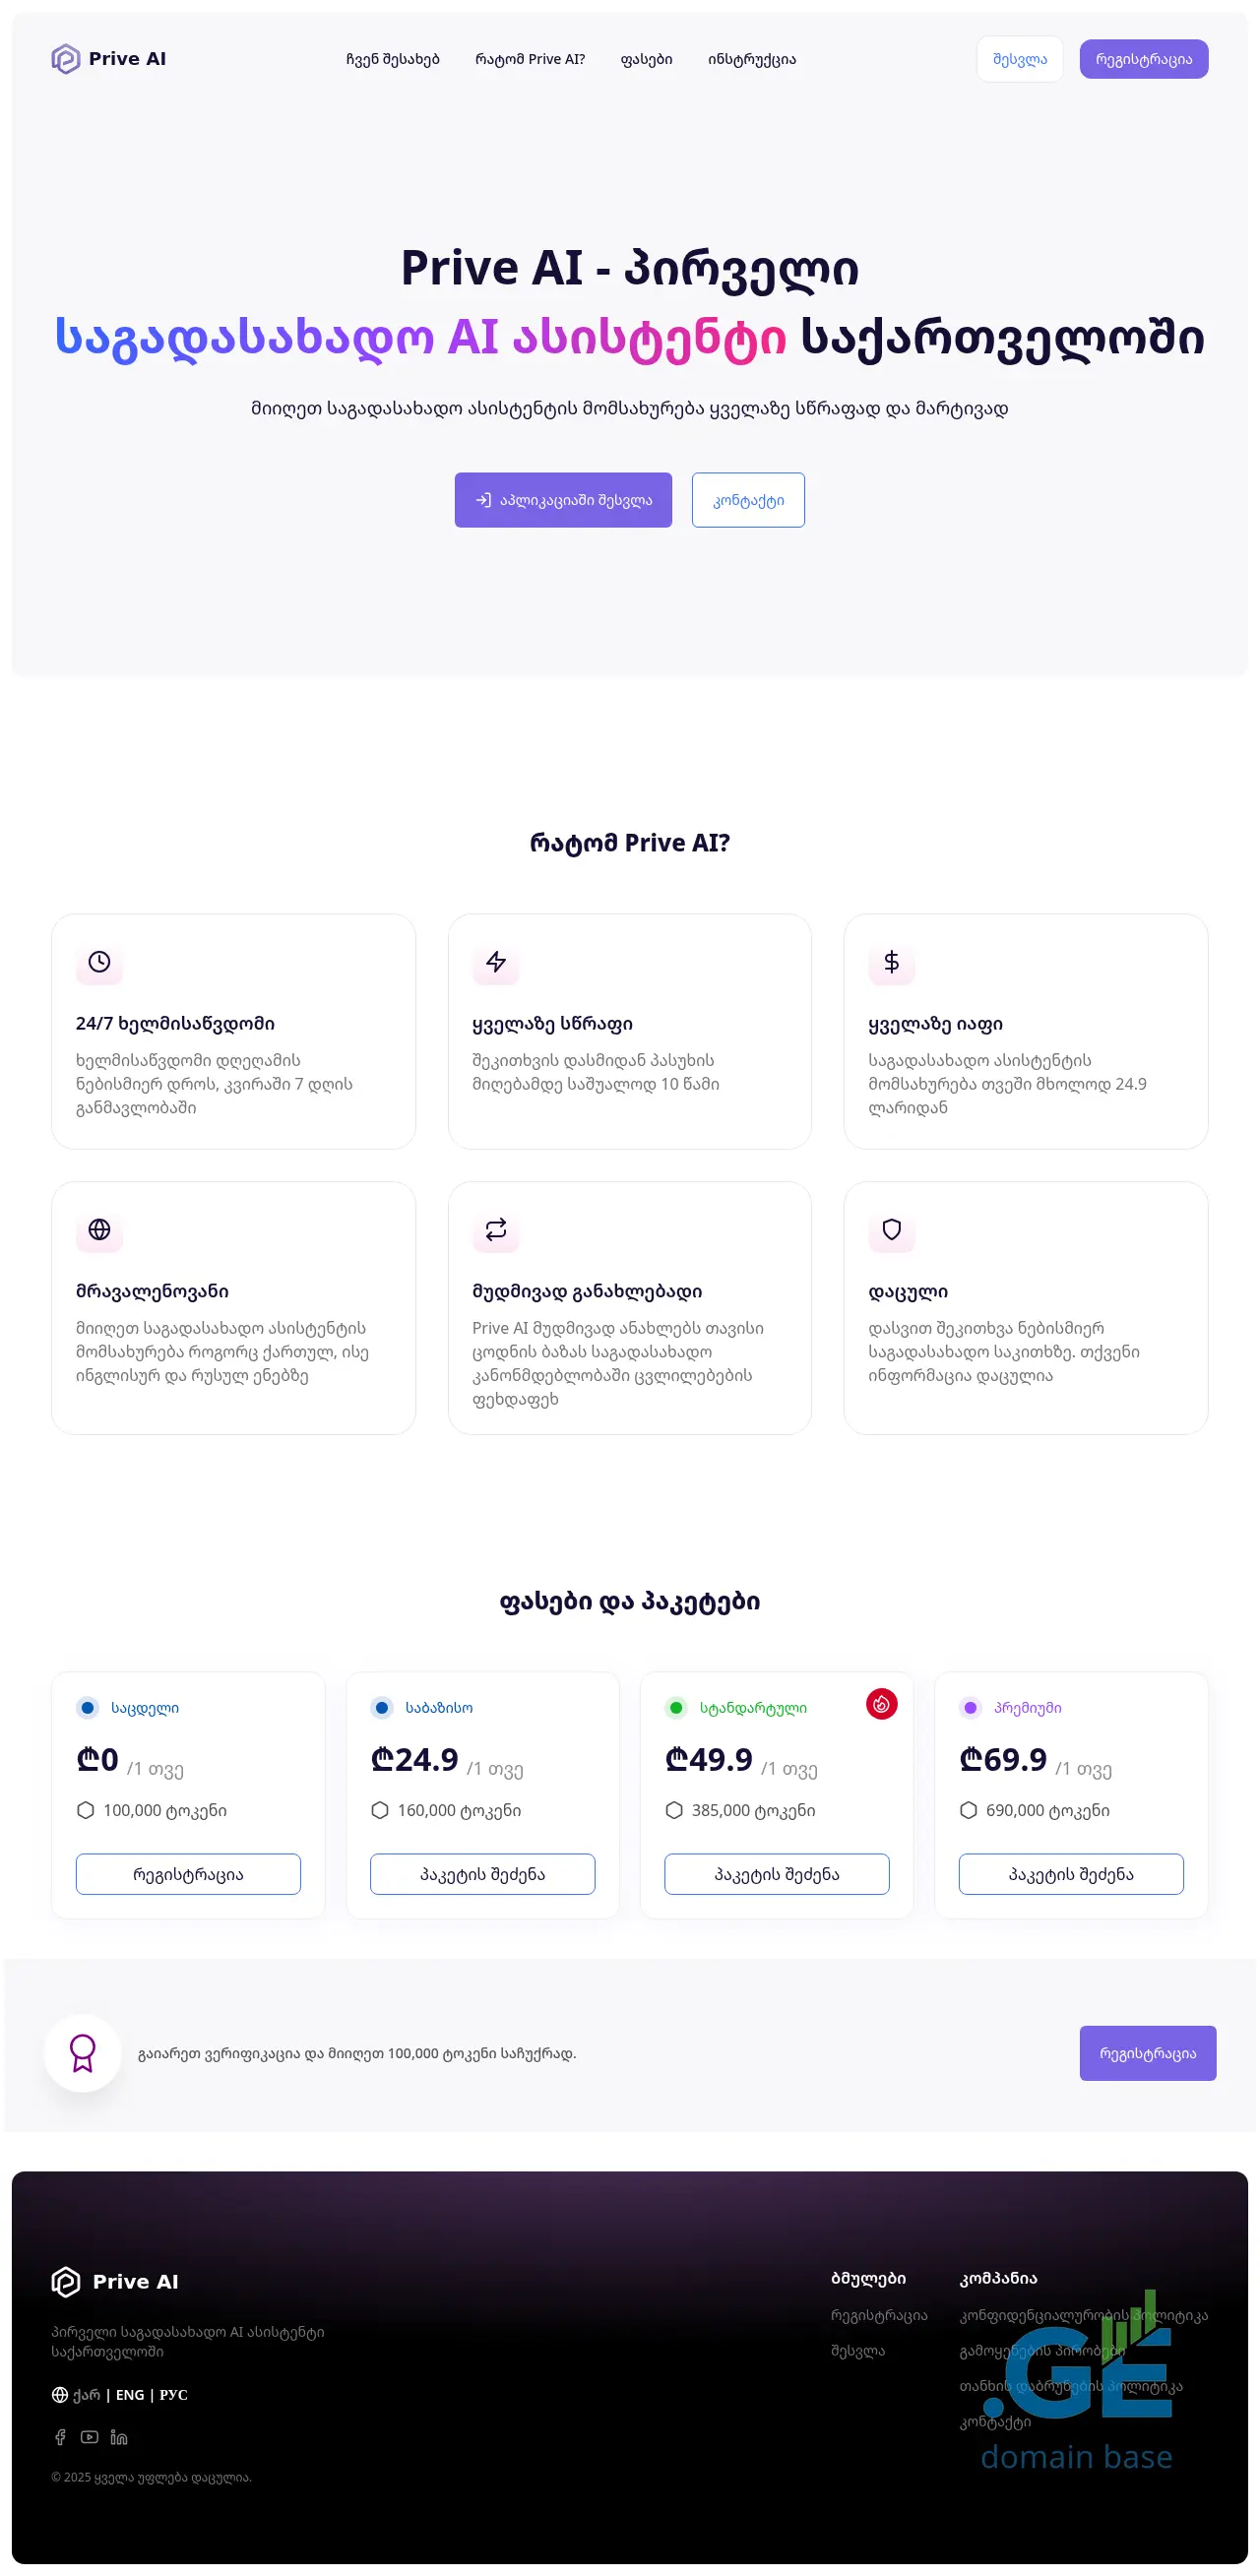This screenshot has height=2576, width=1260.
Task: Buy the ₾69.9 პრემიუმ package
Action: pyautogui.click(x=1071, y=1875)
